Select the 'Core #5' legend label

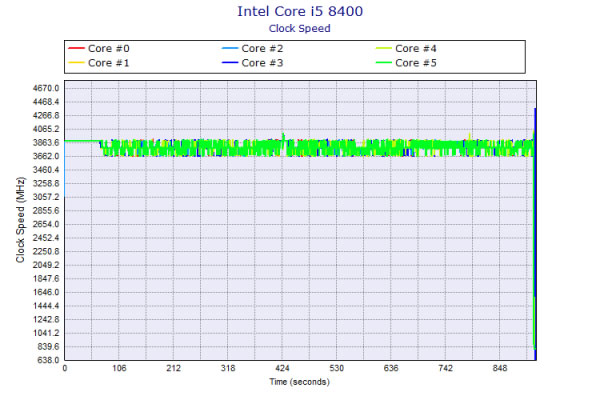pyautogui.click(x=416, y=63)
